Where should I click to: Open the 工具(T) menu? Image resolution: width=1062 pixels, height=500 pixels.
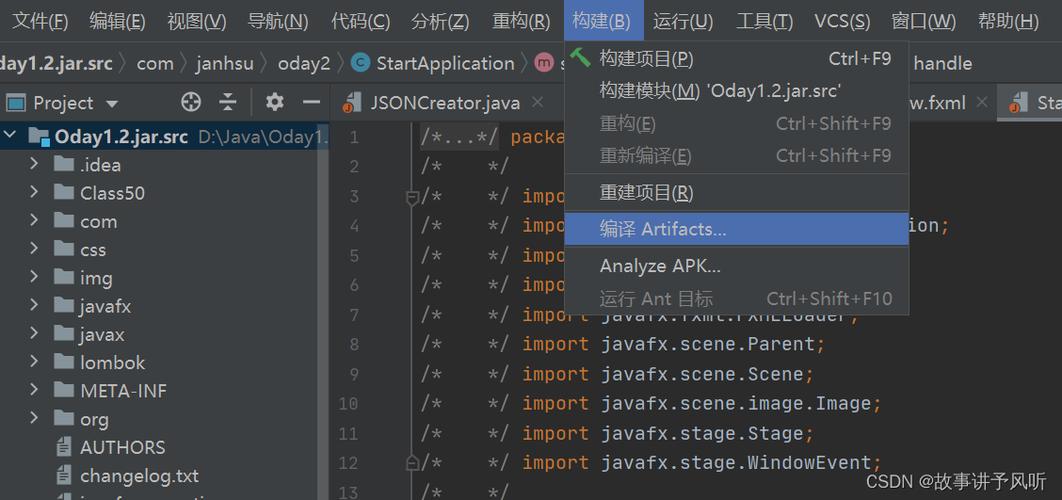tap(765, 21)
